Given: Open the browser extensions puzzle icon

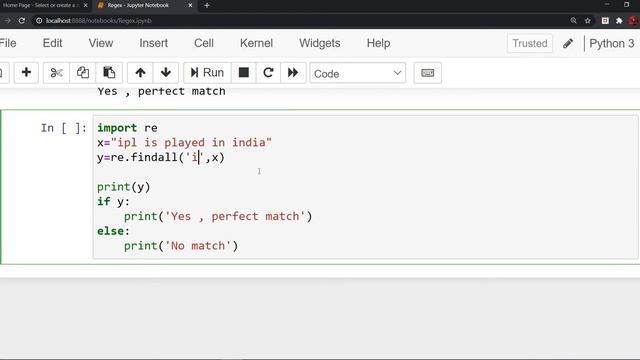Looking at the screenshot, I should tap(619, 20).
